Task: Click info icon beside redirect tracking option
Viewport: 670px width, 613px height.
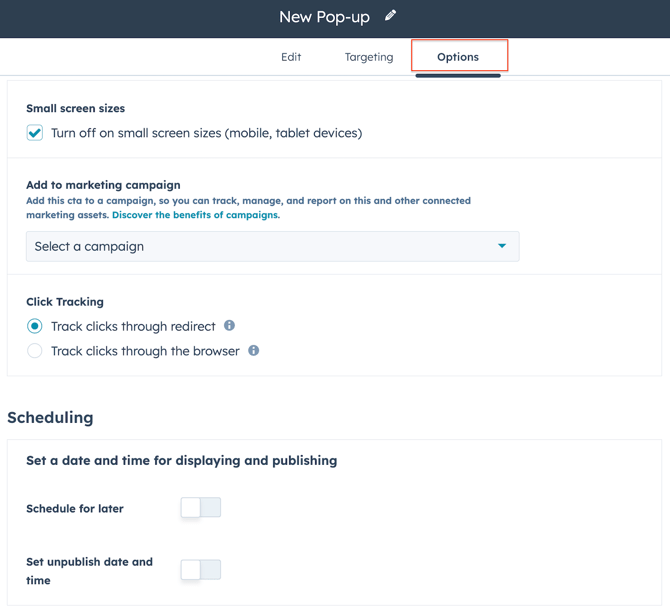Action: click(229, 326)
